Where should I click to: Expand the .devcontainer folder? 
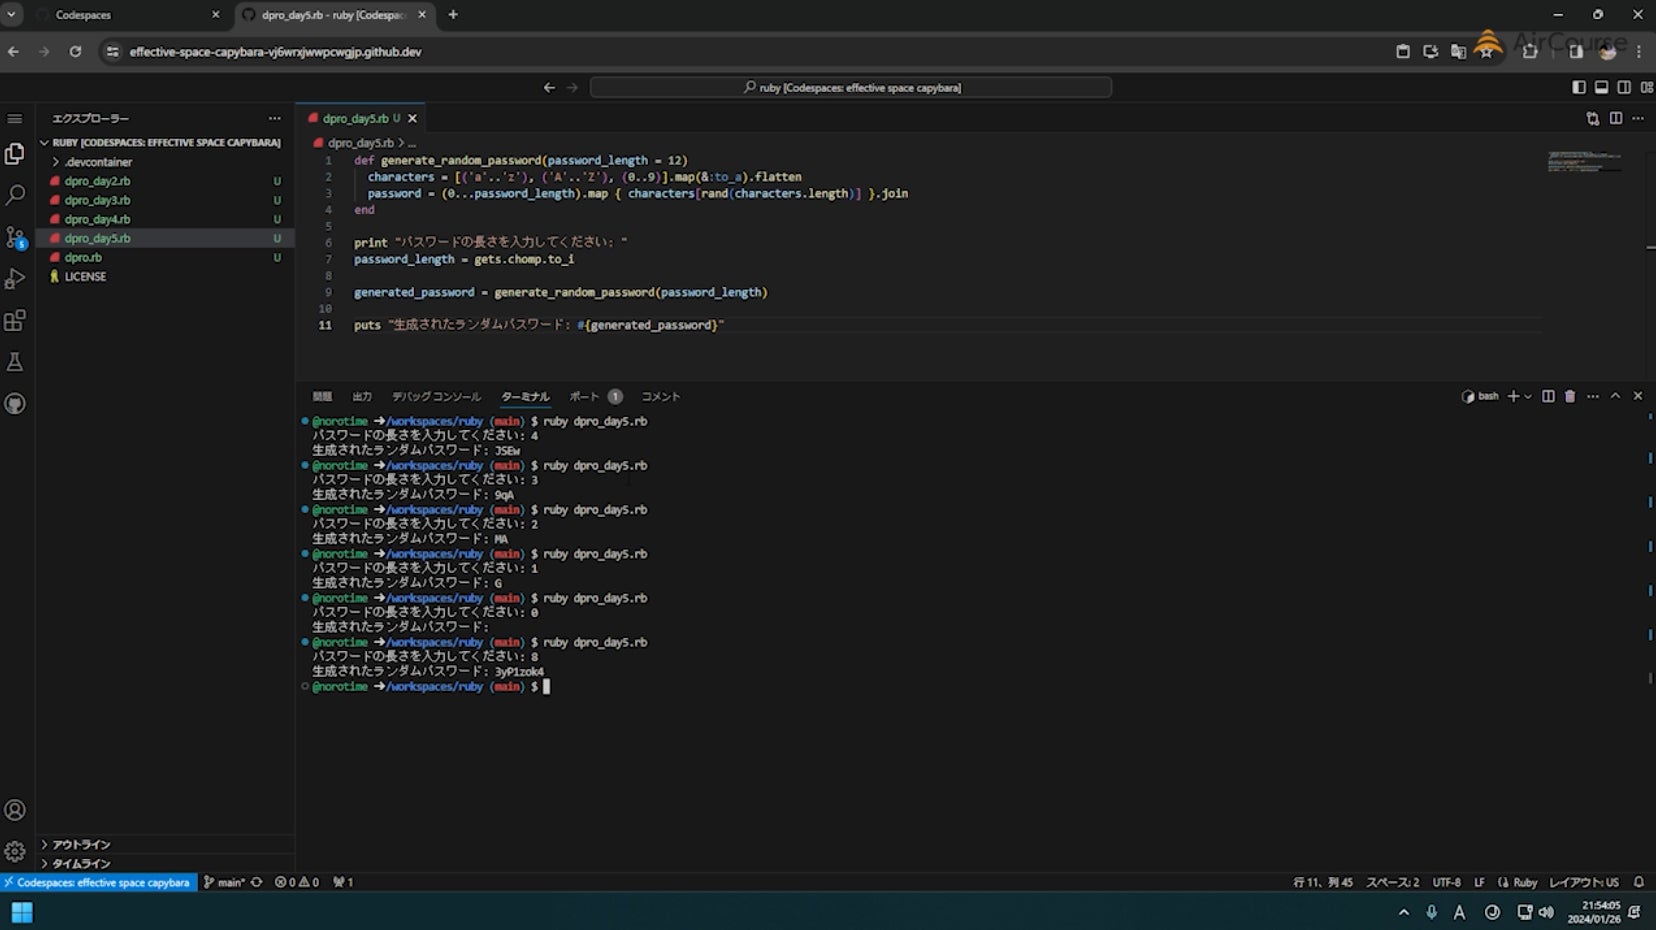pyautogui.click(x=98, y=162)
